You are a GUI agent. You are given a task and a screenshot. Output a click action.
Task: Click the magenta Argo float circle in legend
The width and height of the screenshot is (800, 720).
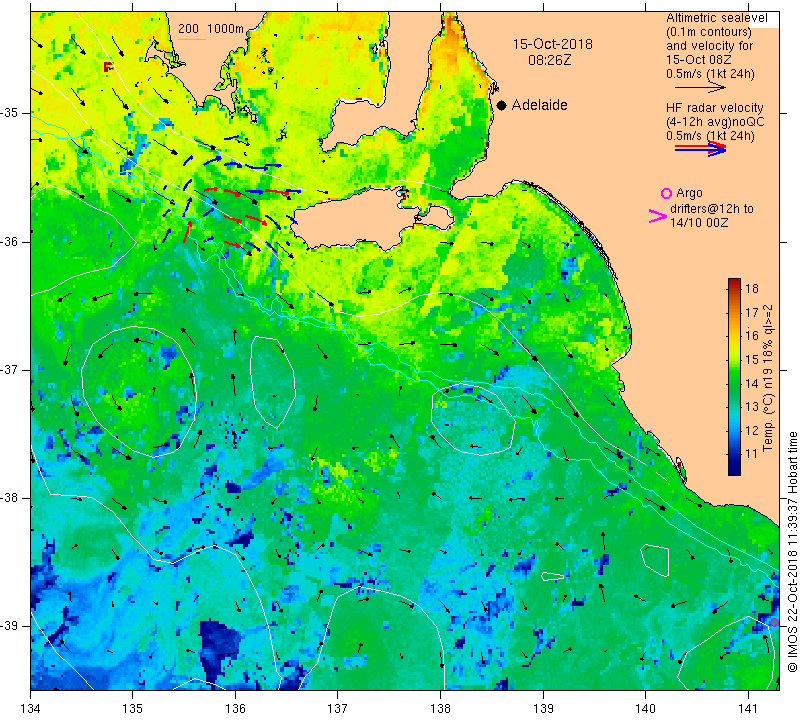(666, 193)
